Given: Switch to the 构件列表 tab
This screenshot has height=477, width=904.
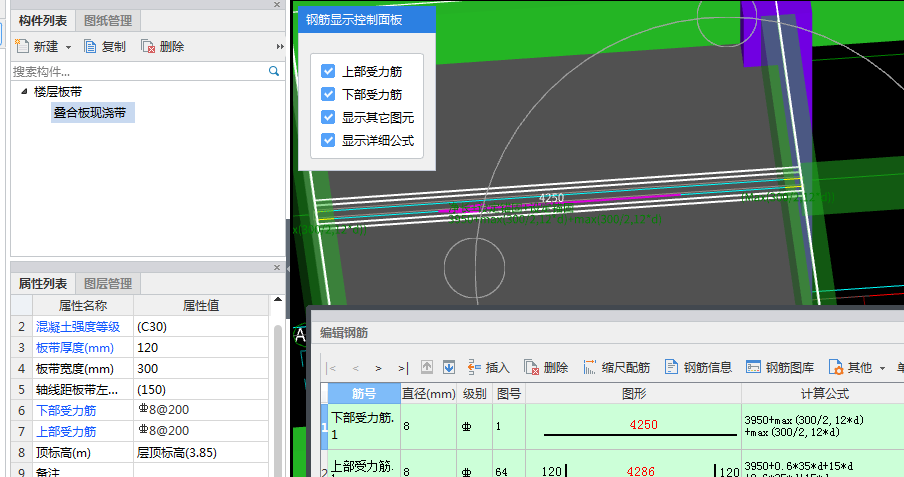Looking at the screenshot, I should [x=43, y=21].
